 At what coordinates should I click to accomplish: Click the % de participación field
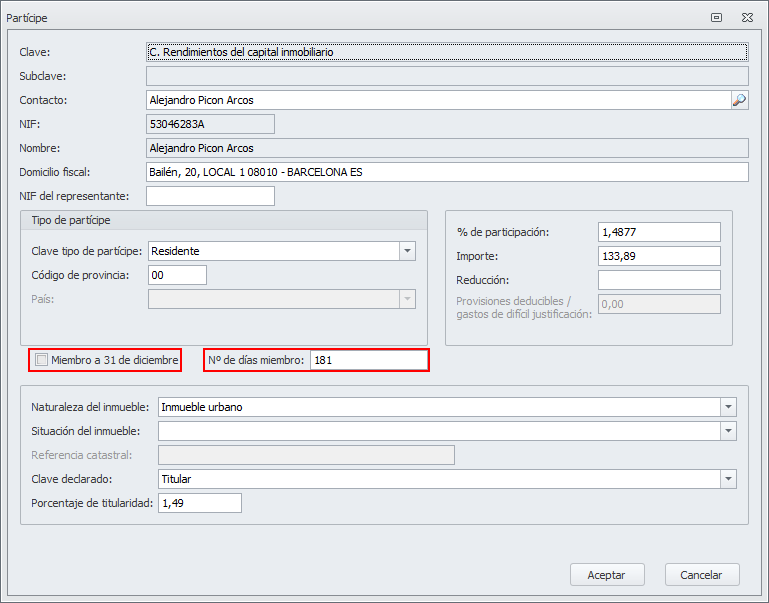click(659, 232)
